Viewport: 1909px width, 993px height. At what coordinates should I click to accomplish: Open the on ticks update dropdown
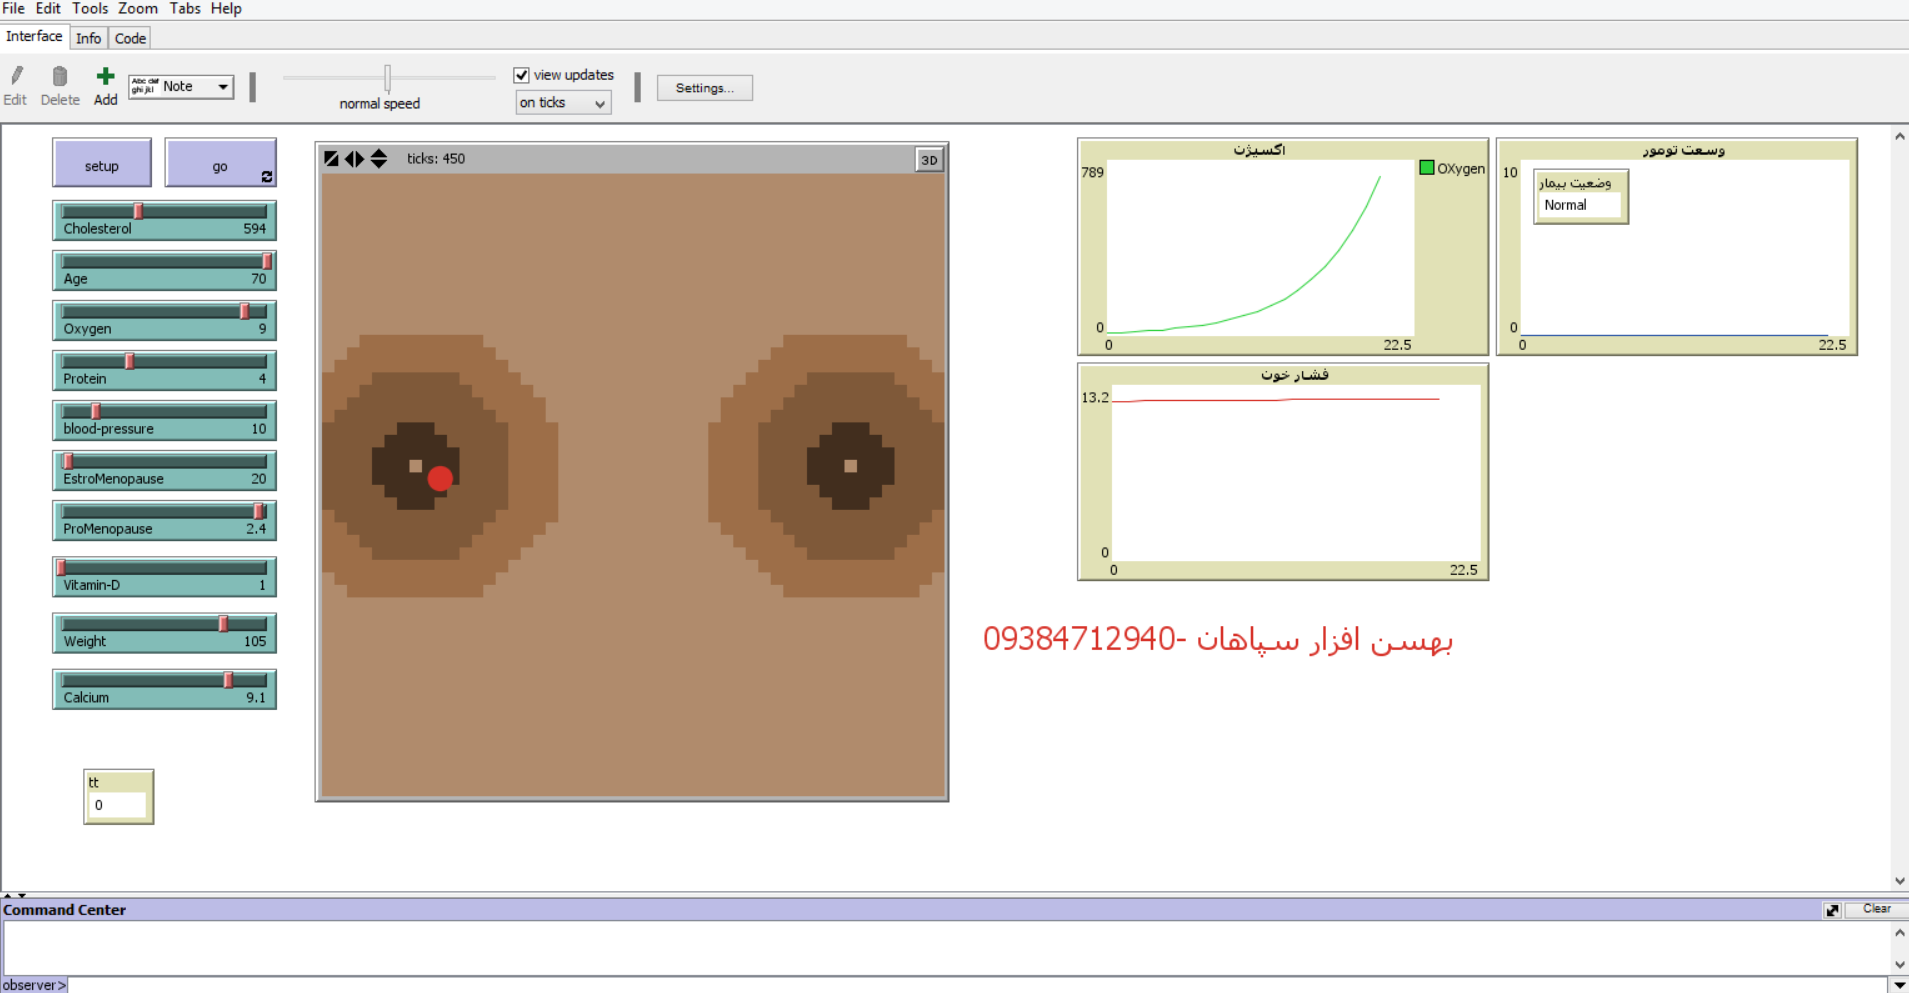(563, 103)
